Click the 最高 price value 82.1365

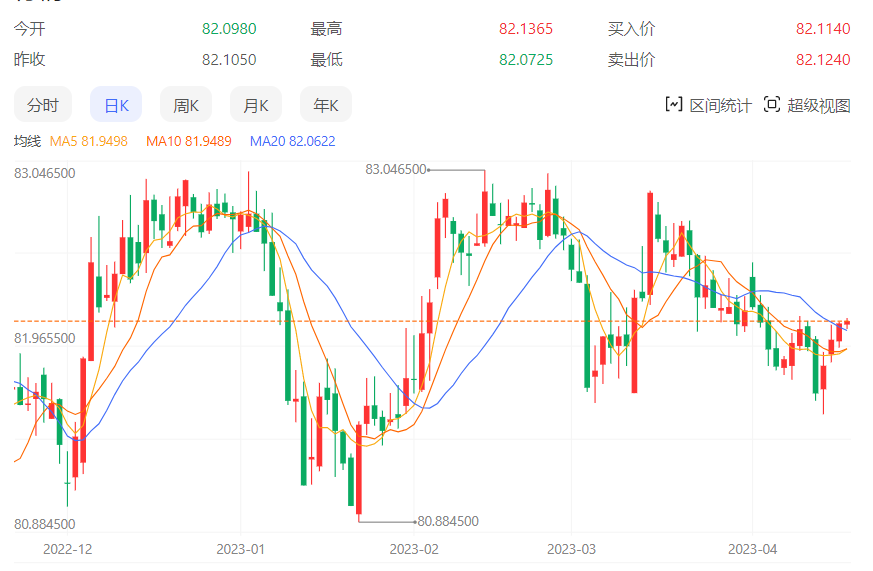pyautogui.click(x=526, y=29)
